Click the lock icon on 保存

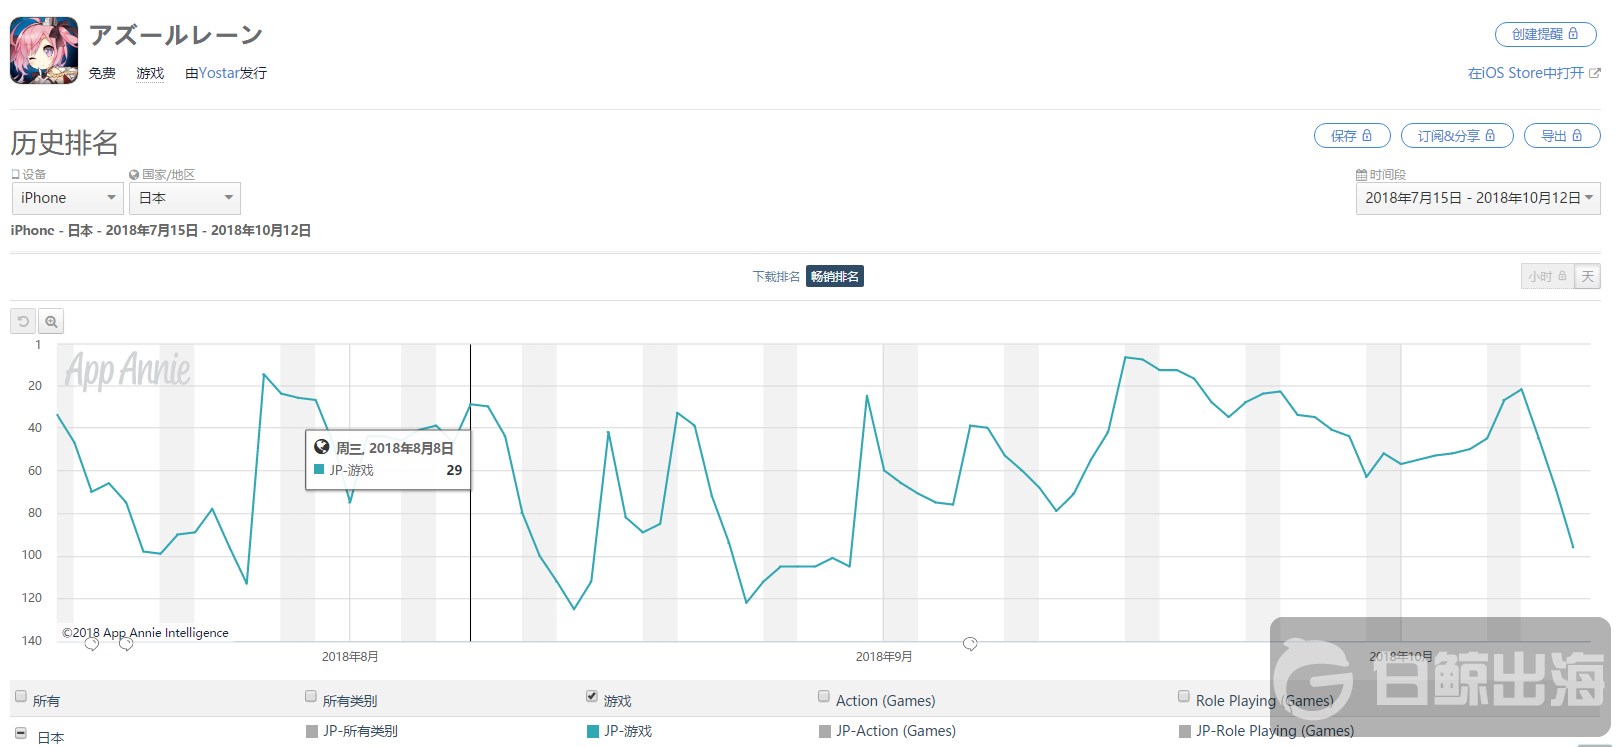pos(1367,136)
